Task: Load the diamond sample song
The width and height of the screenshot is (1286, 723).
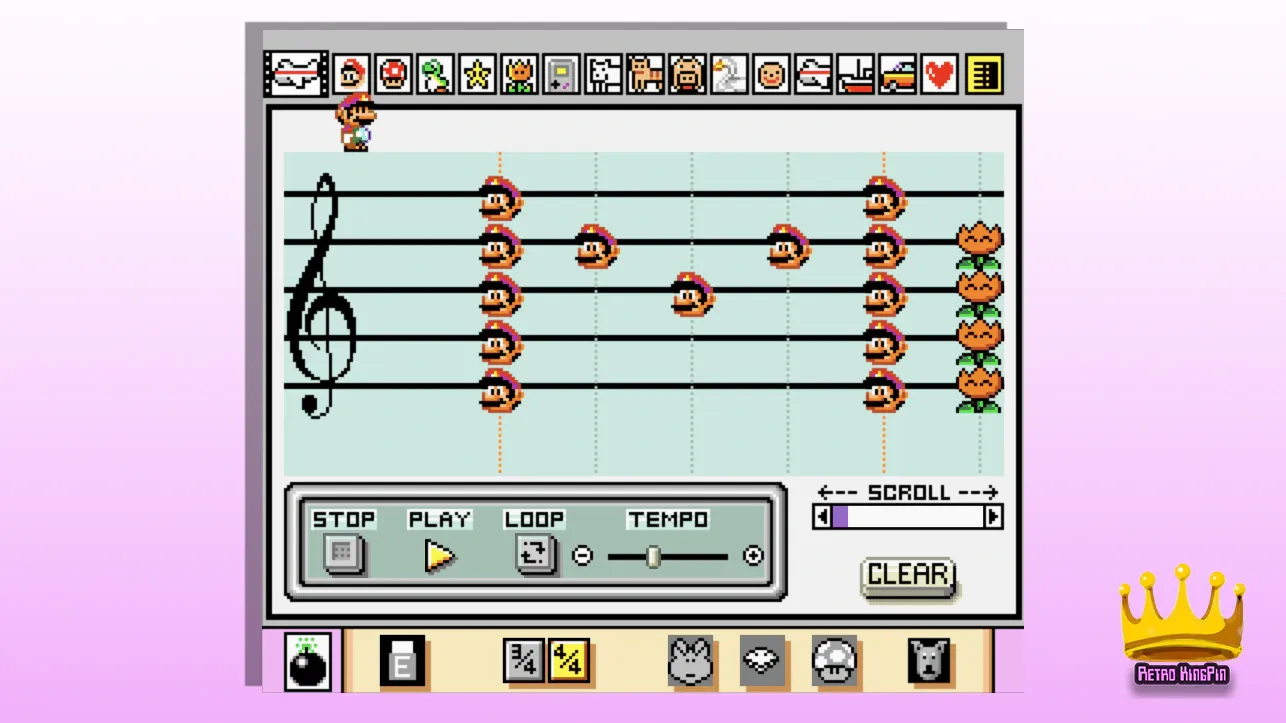Action: coord(763,661)
